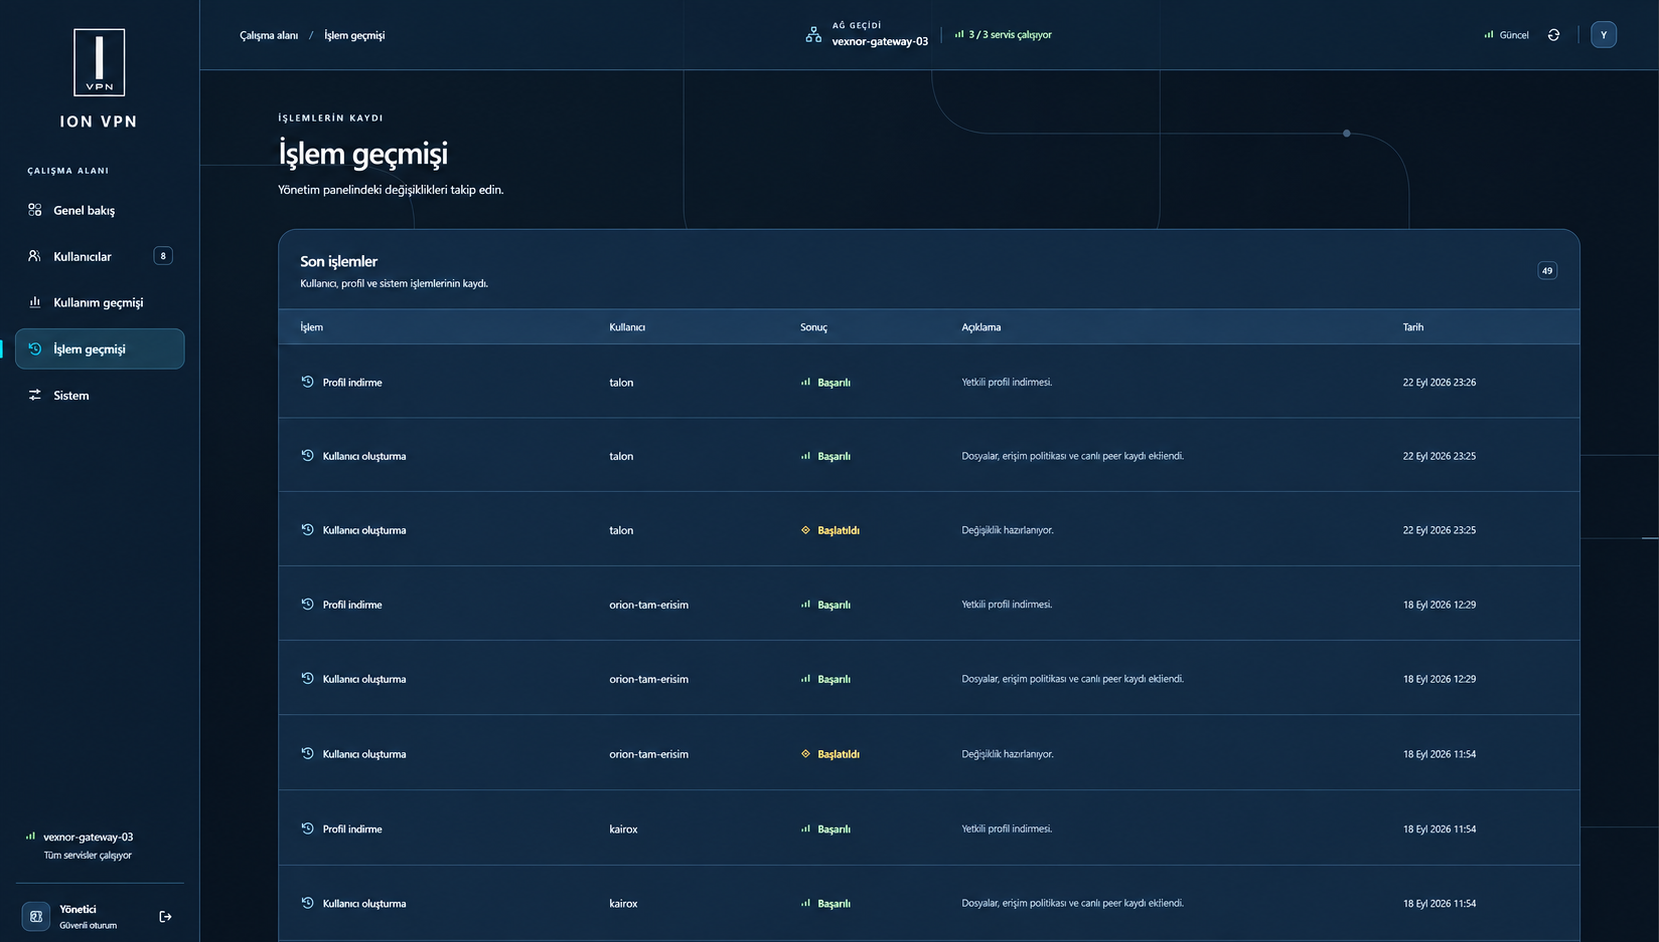Click the 49 records count badge
This screenshot has height=942, width=1659.
(1547, 270)
